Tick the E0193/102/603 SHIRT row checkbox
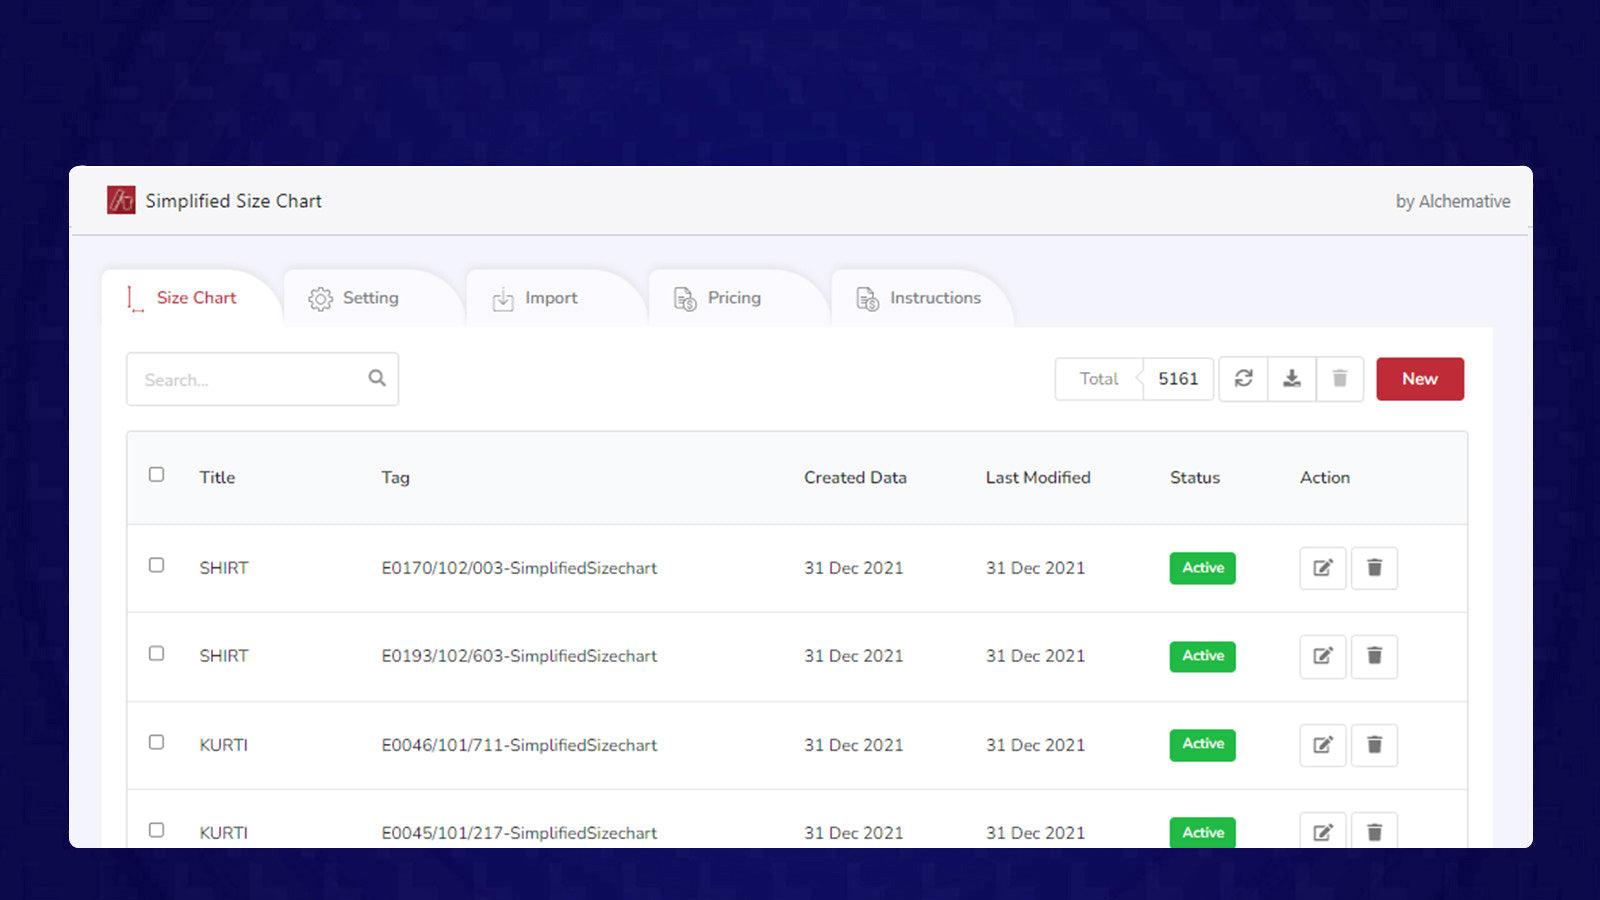The image size is (1600, 900). pyautogui.click(x=157, y=654)
